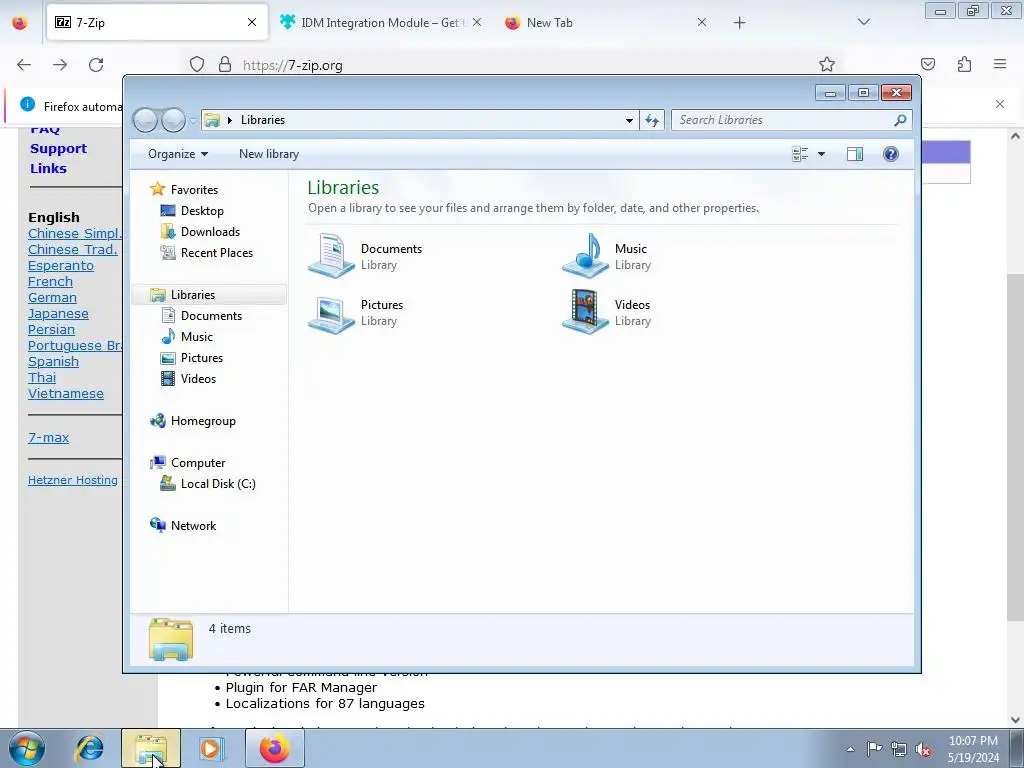Image resolution: width=1024 pixels, height=768 pixels.
Task: Open recent pages dropdown in Explorer
Action: pyautogui.click(x=193, y=120)
